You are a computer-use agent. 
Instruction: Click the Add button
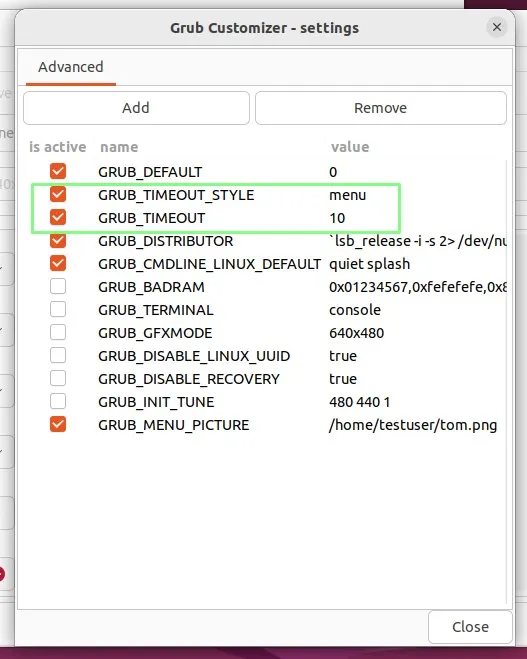[136, 108]
